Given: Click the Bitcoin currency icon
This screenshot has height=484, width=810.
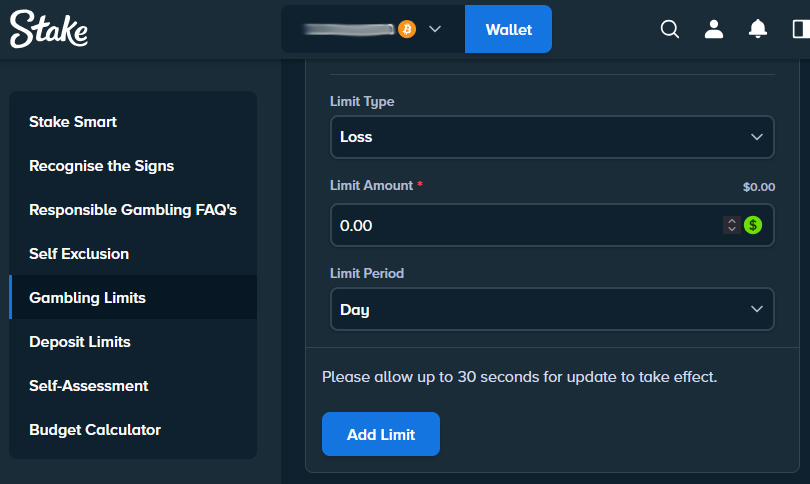Looking at the screenshot, I should click(x=407, y=29).
